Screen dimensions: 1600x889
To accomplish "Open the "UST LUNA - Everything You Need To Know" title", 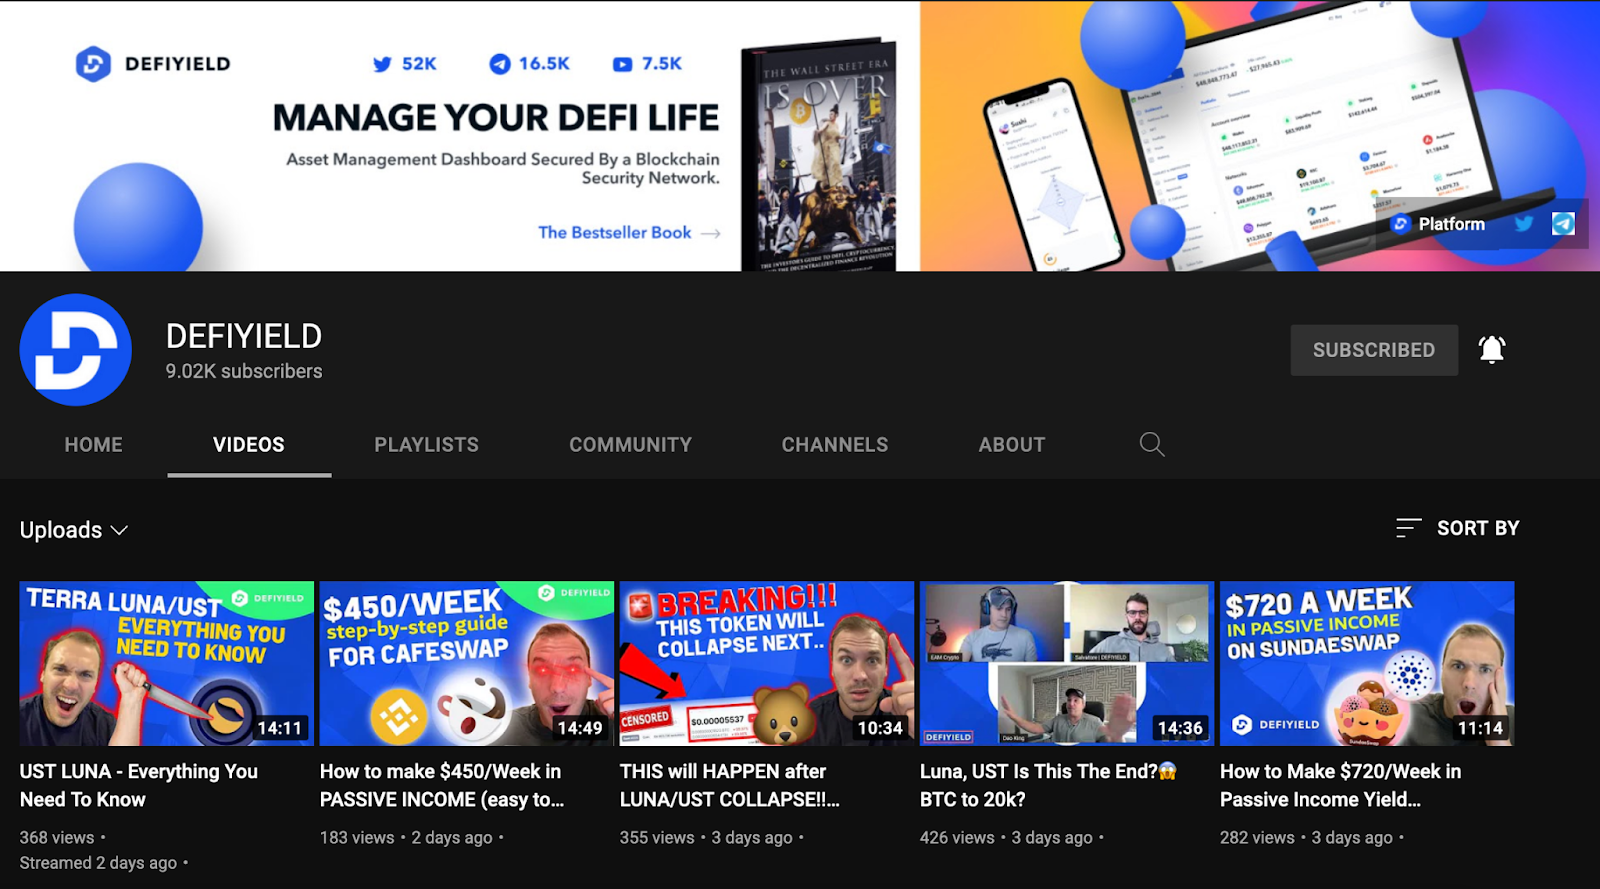I will (138, 785).
